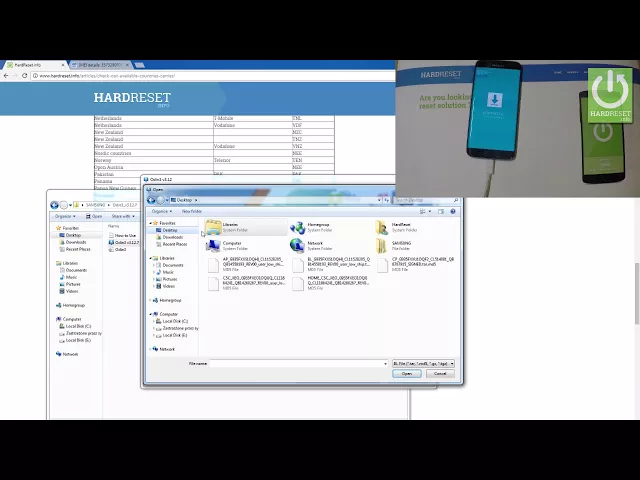Open the file type filter dropdown

(423, 363)
